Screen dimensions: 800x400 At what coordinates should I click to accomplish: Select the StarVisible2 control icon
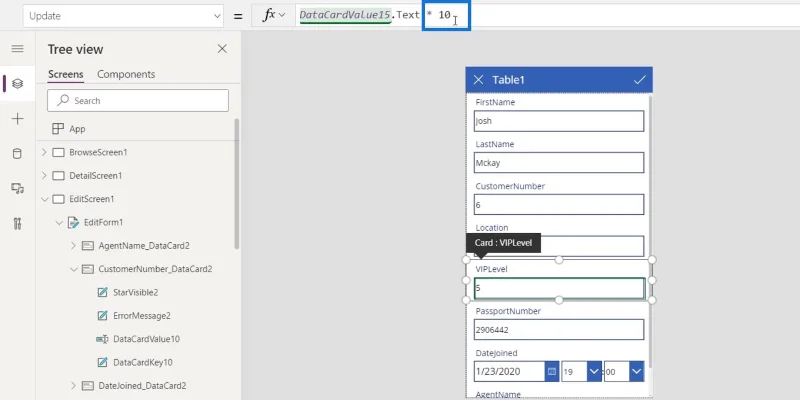click(102, 292)
